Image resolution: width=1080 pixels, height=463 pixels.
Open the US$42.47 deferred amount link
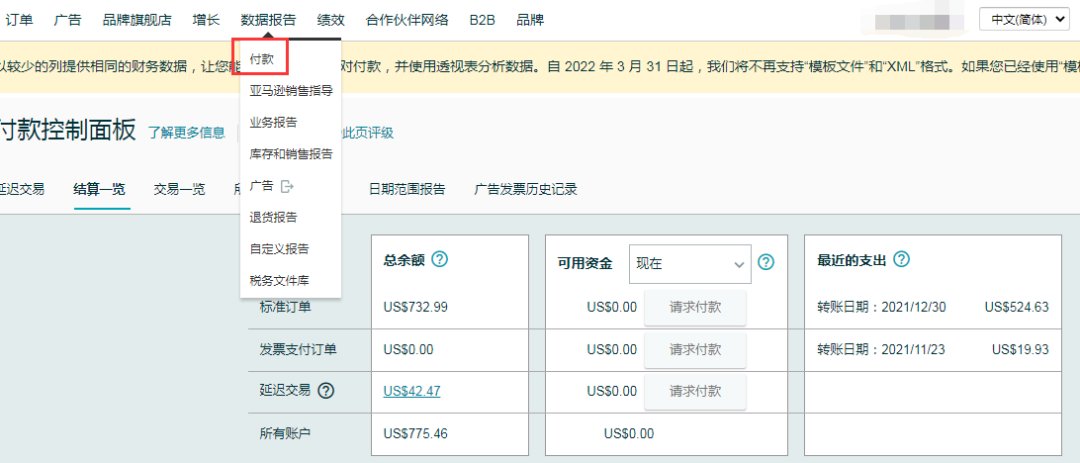click(x=411, y=391)
